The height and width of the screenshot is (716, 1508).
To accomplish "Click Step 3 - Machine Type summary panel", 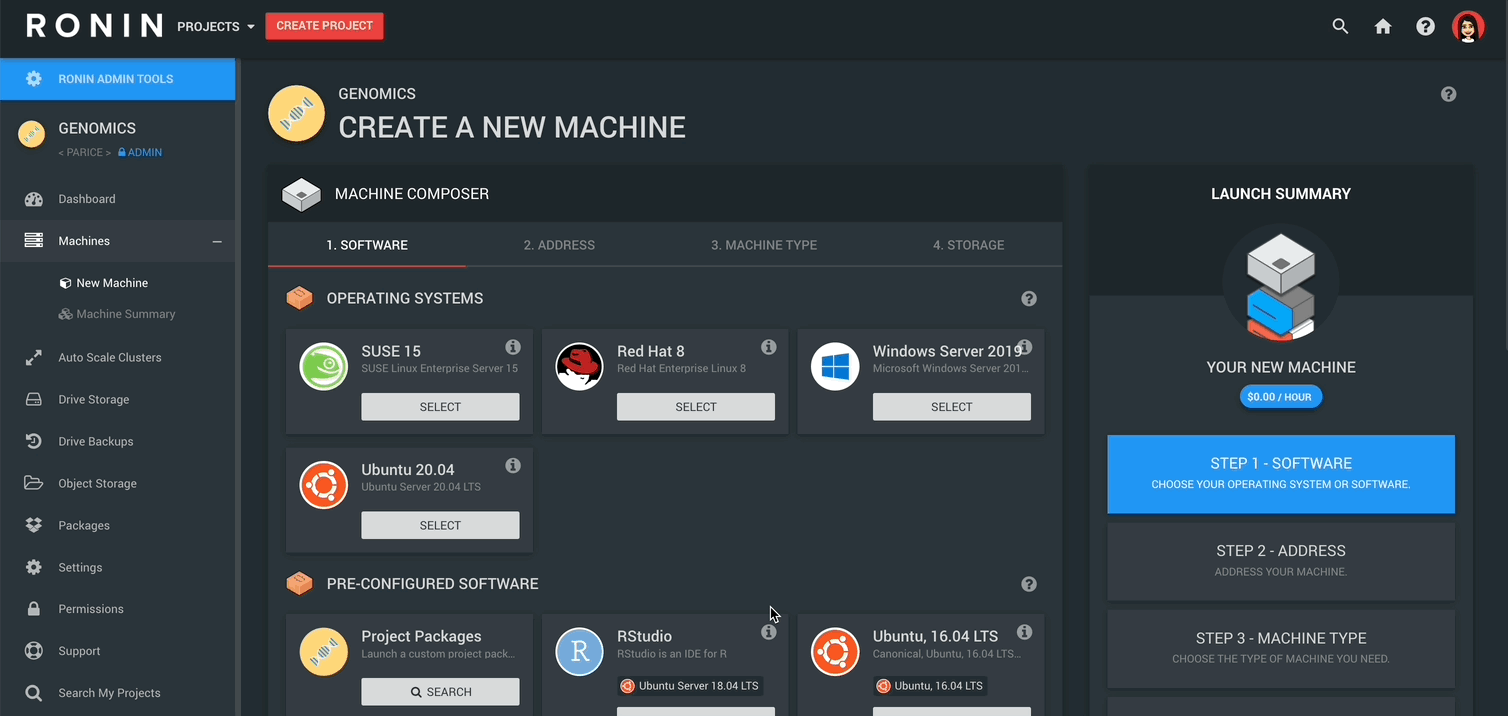I will point(1281,648).
